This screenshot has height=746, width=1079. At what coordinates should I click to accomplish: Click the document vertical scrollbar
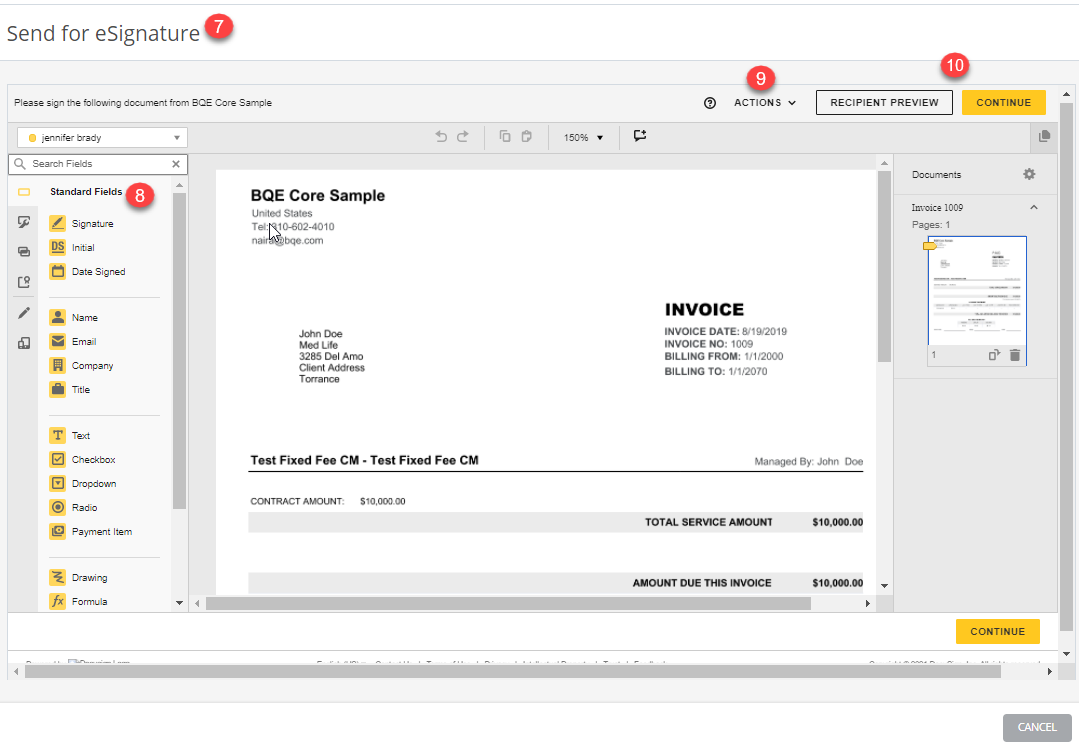[884, 266]
